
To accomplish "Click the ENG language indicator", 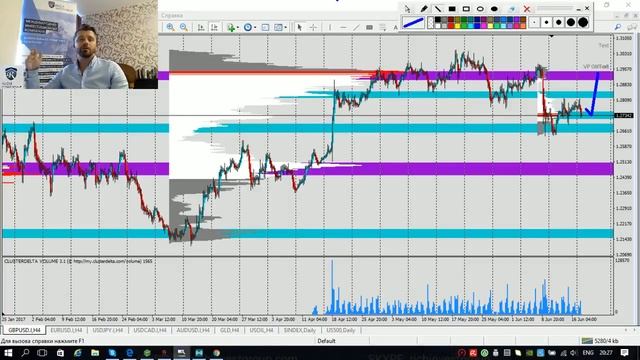I will pos(588,353).
